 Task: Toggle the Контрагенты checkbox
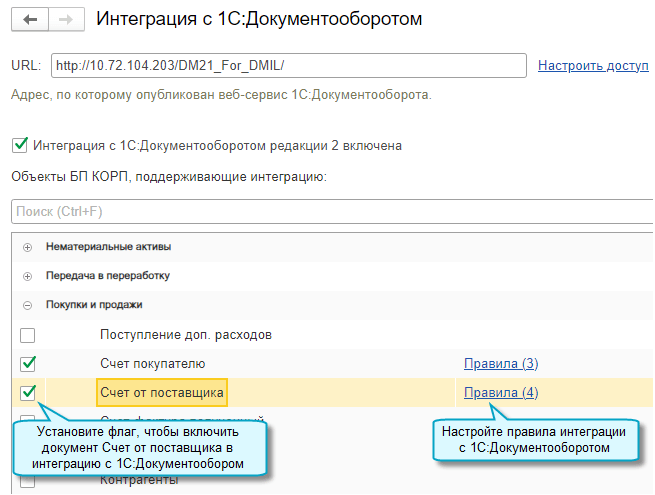tap(28, 481)
